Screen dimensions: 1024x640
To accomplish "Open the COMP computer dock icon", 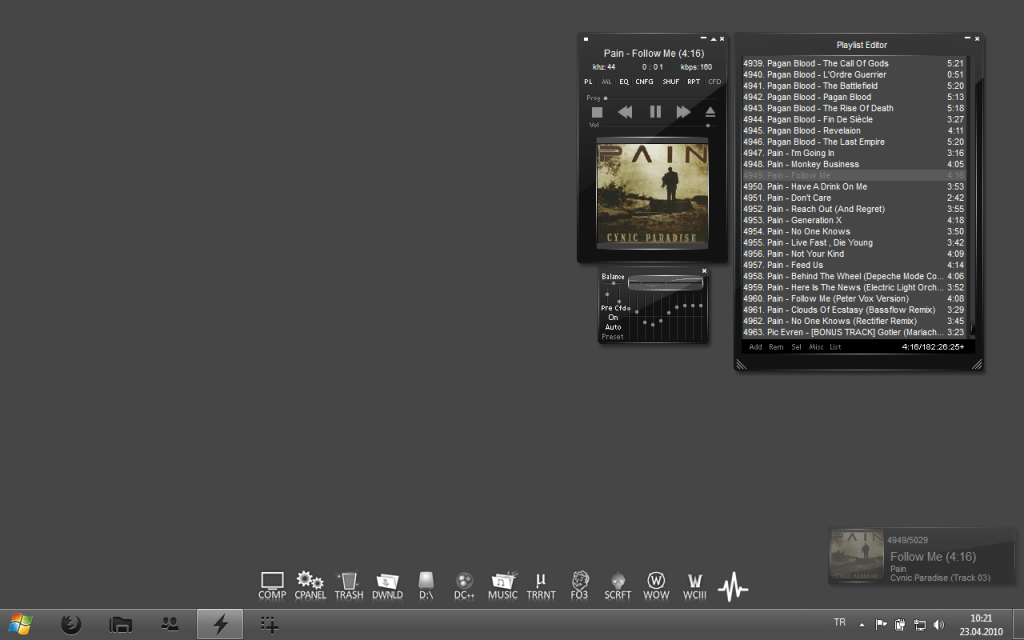I will 272,586.
